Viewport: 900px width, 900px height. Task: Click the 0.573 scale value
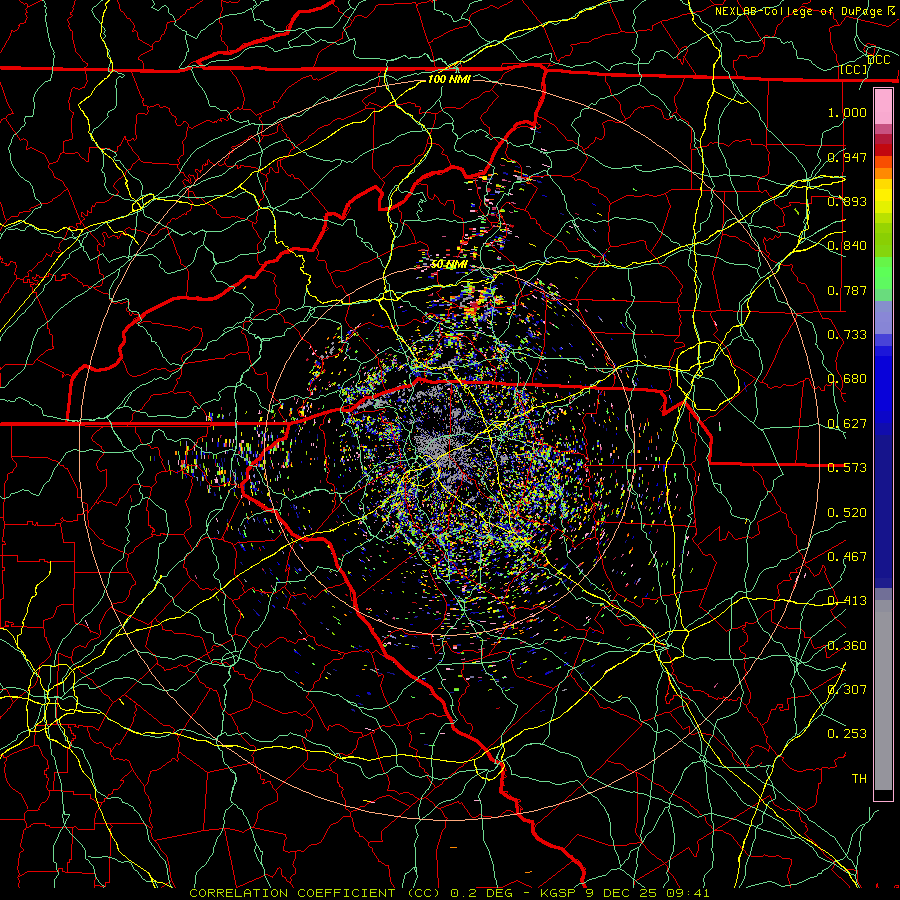847,468
